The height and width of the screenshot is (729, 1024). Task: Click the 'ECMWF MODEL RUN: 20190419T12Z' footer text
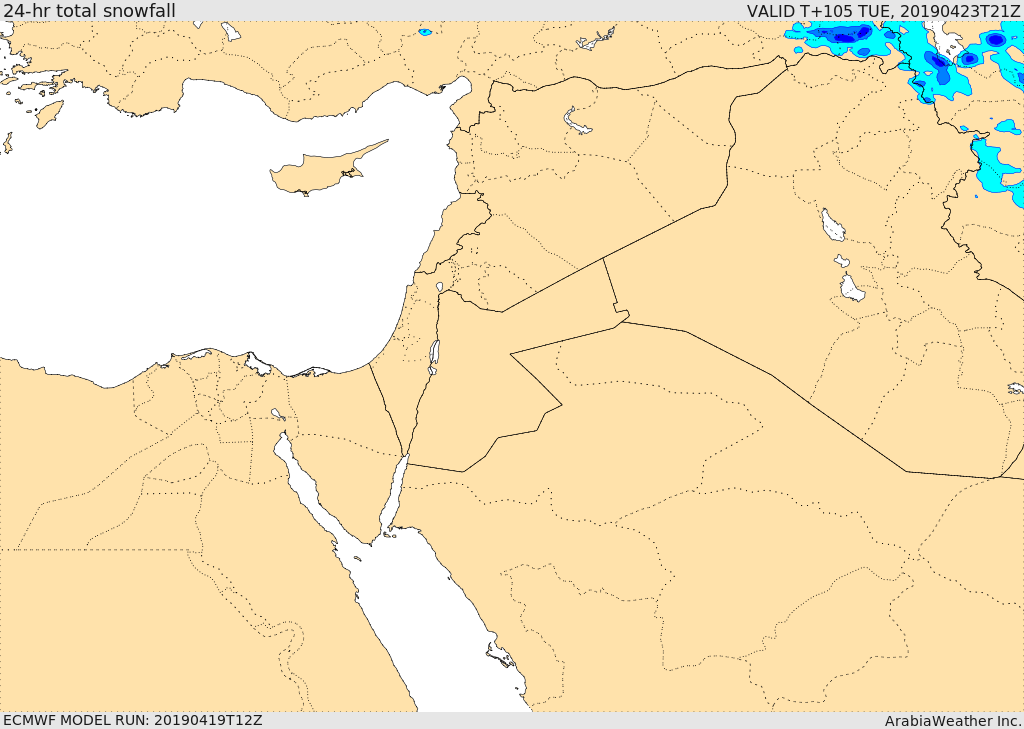click(x=133, y=720)
